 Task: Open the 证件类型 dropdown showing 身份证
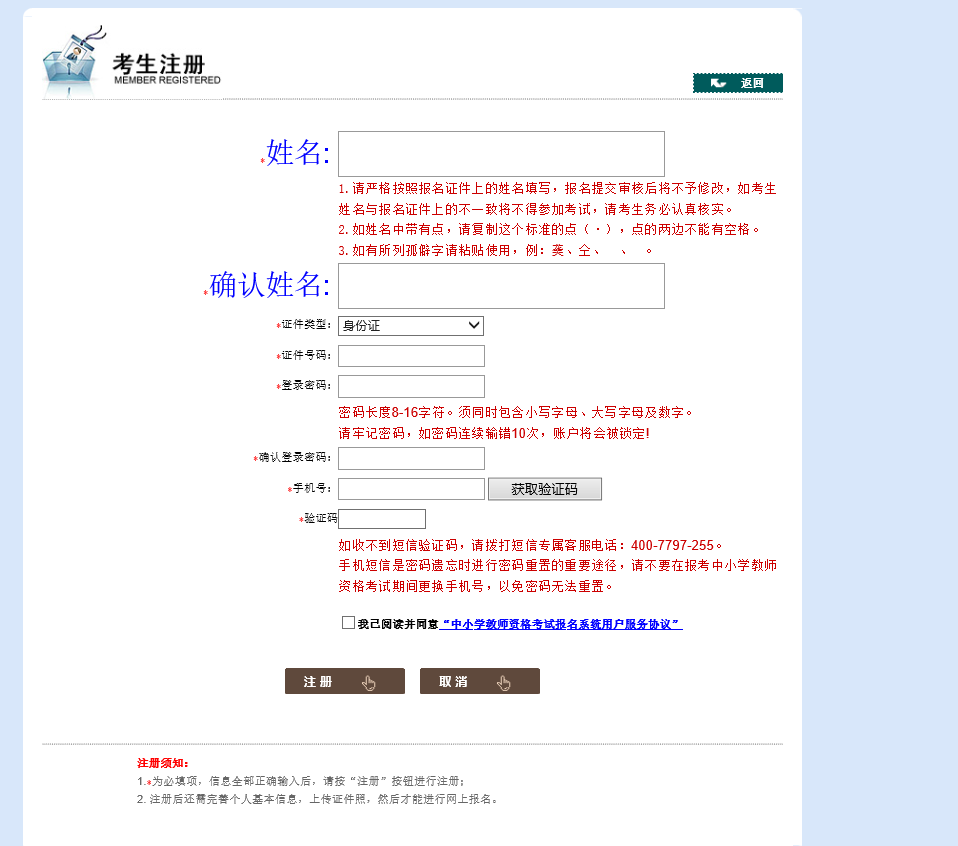point(411,326)
